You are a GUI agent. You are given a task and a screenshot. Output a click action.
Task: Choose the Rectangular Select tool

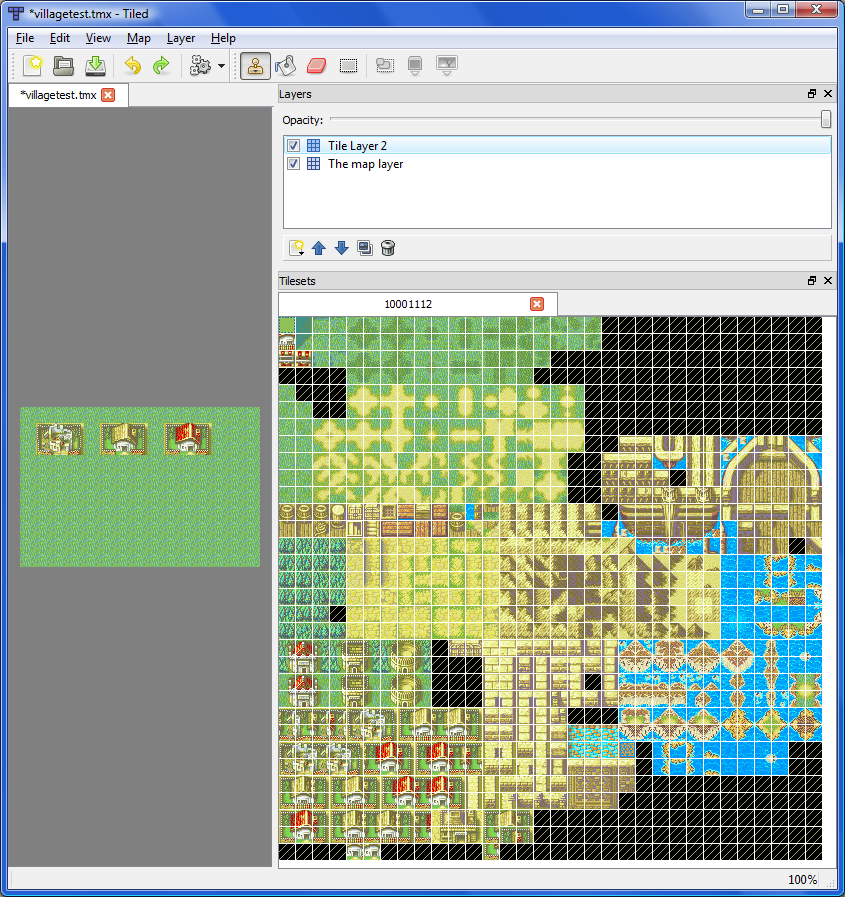[346, 65]
